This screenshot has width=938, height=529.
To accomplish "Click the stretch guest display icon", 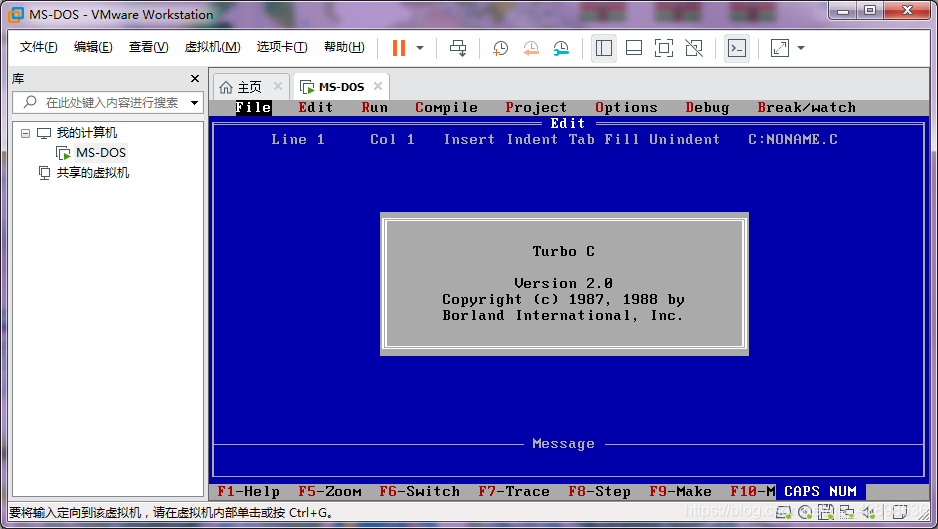I will point(779,48).
